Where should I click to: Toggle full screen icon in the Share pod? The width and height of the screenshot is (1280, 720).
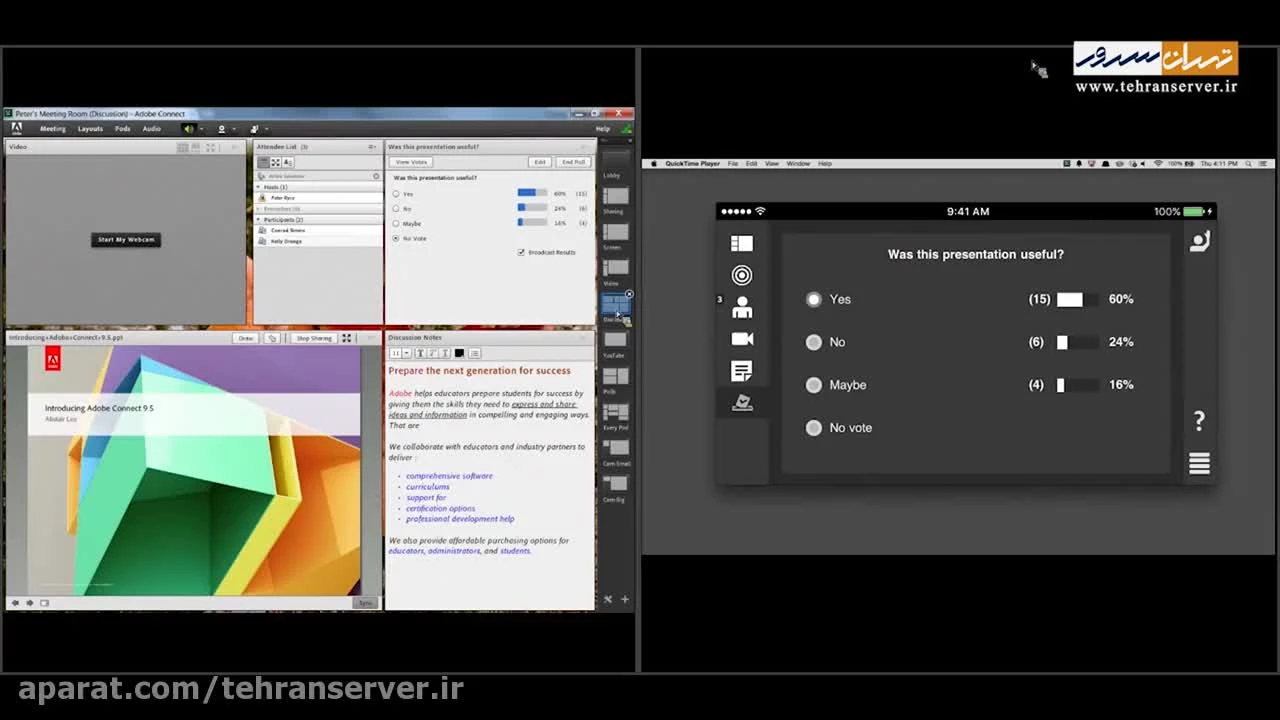346,338
